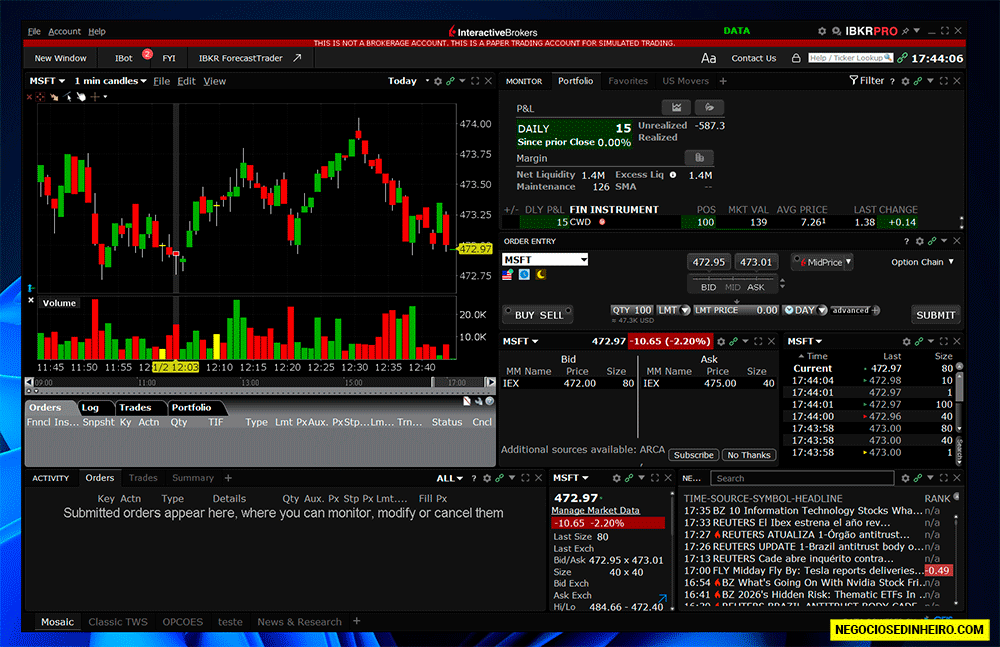Click the chart time range scroll bar
Image resolution: width=1000 pixels, height=647 pixels.
[260, 382]
